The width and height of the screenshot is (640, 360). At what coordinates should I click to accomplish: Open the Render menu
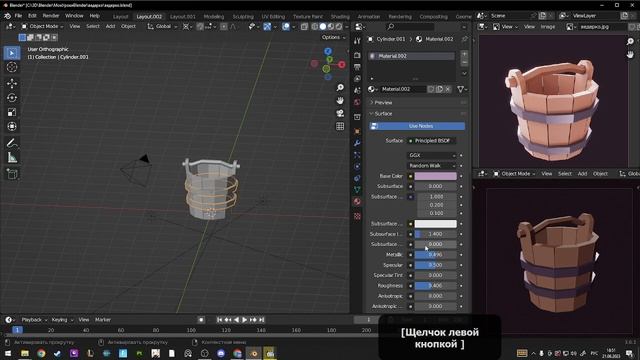pos(51,16)
